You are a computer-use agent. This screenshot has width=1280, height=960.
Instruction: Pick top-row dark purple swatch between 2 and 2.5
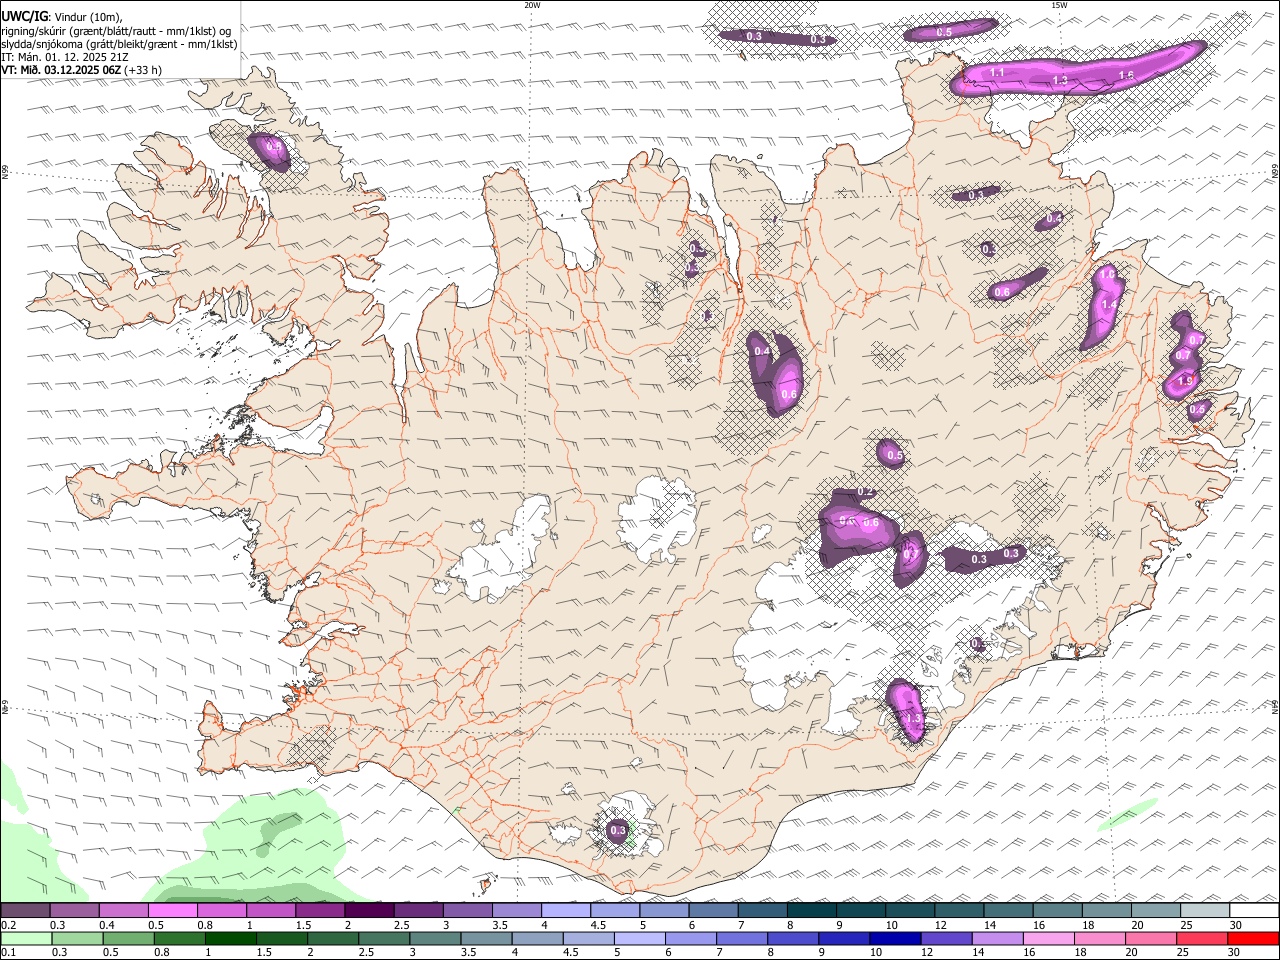(x=369, y=911)
